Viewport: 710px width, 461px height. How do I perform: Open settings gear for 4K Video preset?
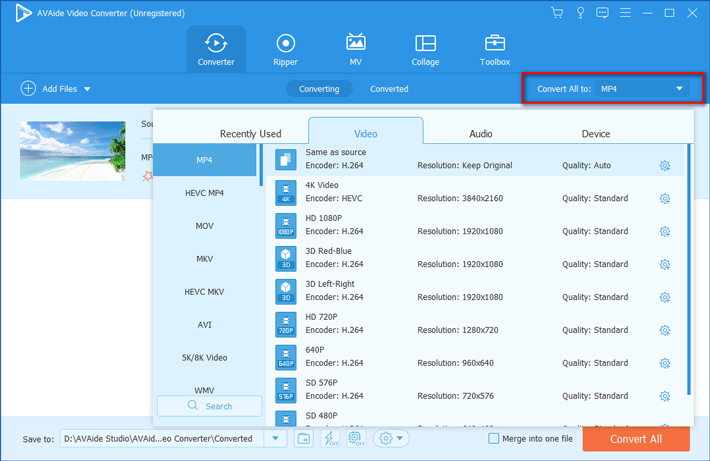tap(665, 199)
